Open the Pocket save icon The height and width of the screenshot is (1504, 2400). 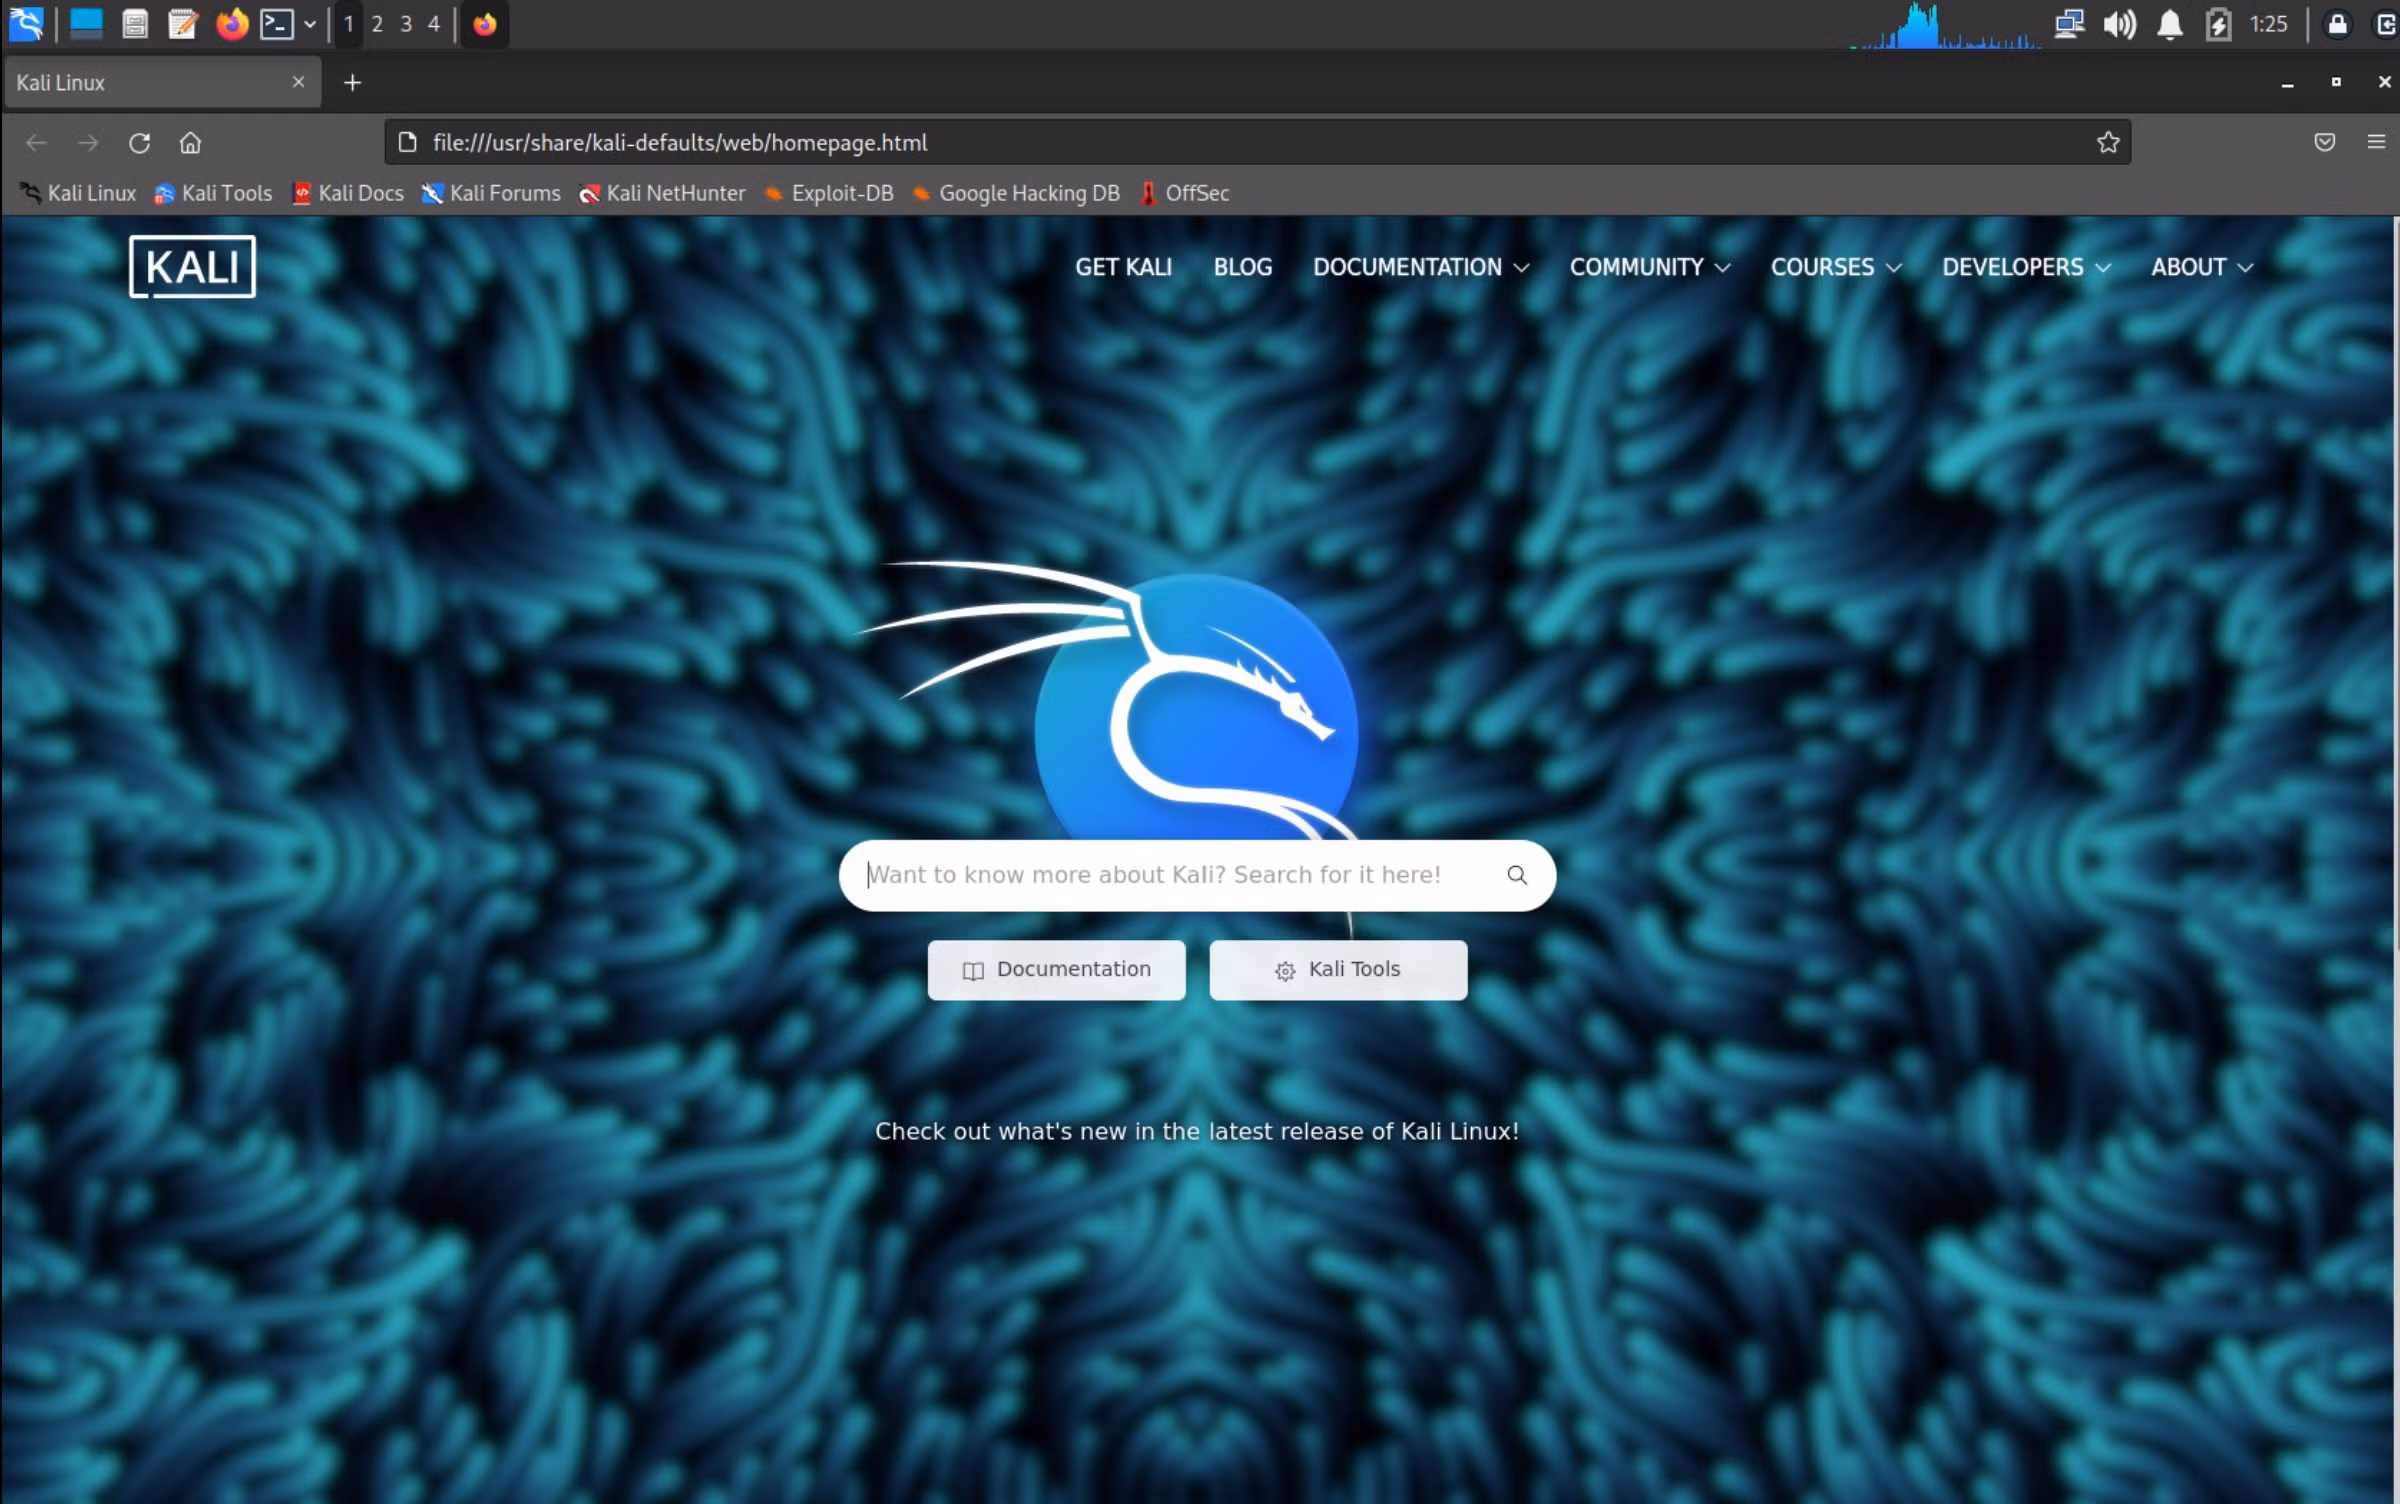tap(2325, 143)
